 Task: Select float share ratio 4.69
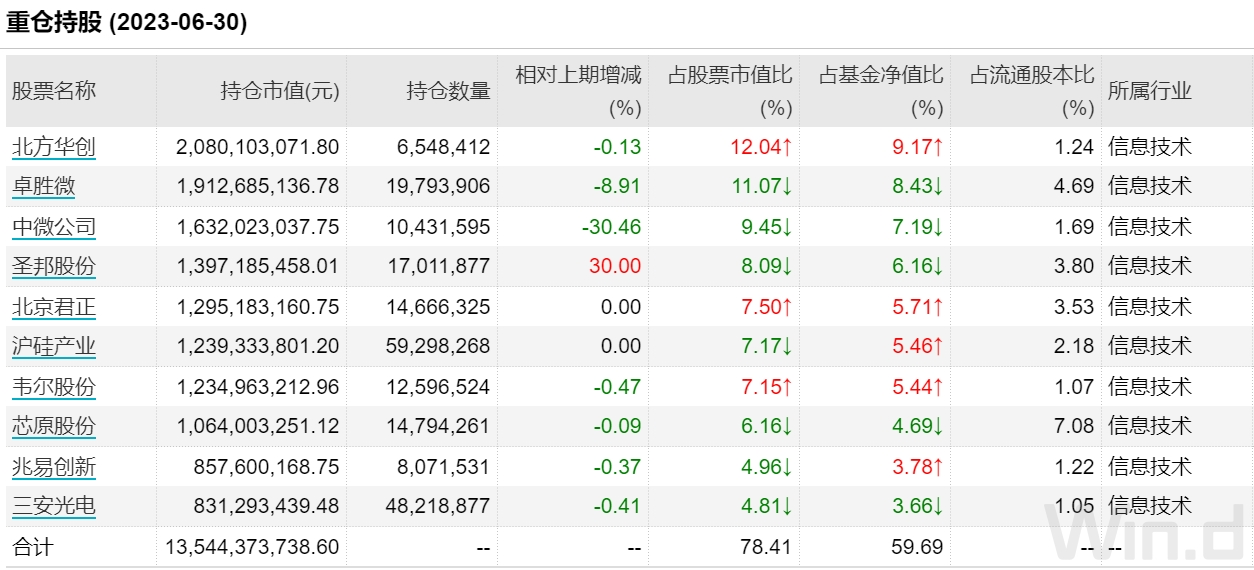[1074, 186]
